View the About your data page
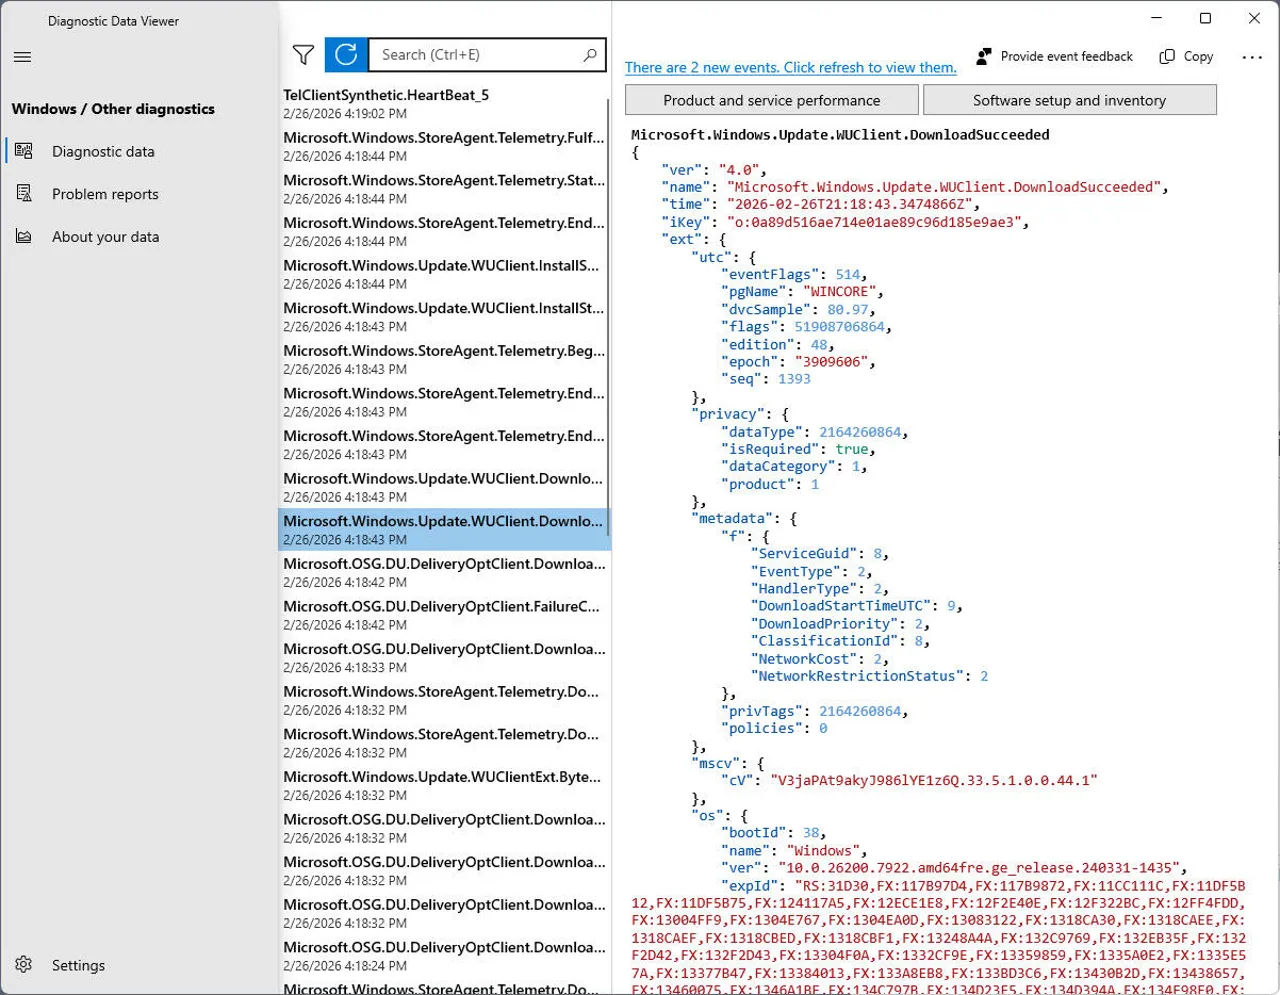The height and width of the screenshot is (995, 1280). pyautogui.click(x=104, y=236)
